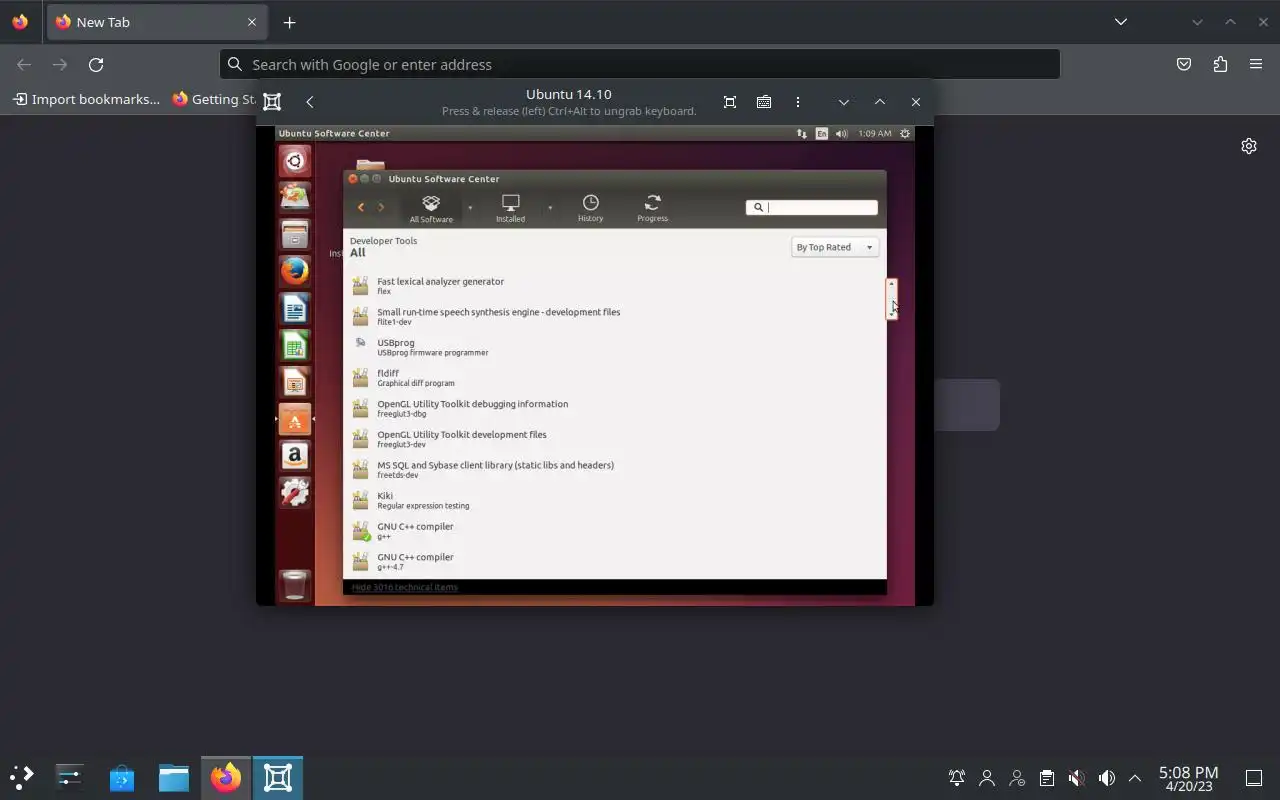Go back in the Software Center
The width and height of the screenshot is (1280, 800).
pyautogui.click(x=360, y=207)
